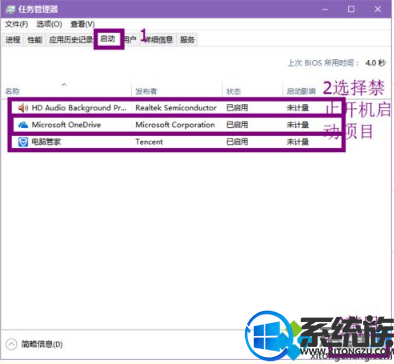Click 已启用 status in 电脑管家 row

pyautogui.click(x=237, y=142)
